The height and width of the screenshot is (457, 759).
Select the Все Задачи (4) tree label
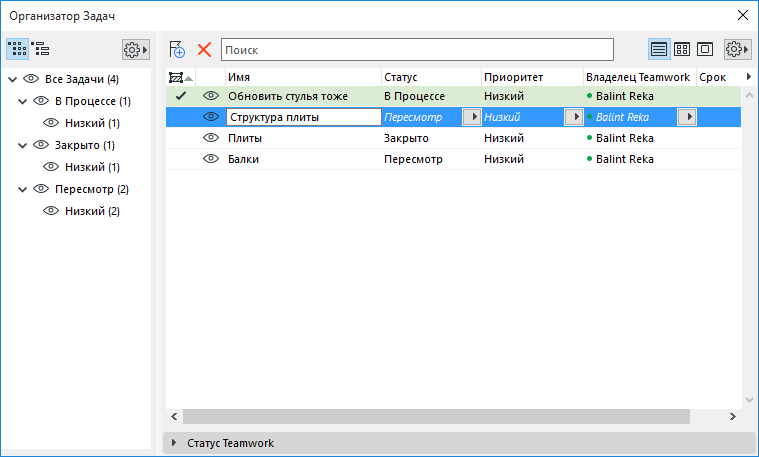pos(82,79)
